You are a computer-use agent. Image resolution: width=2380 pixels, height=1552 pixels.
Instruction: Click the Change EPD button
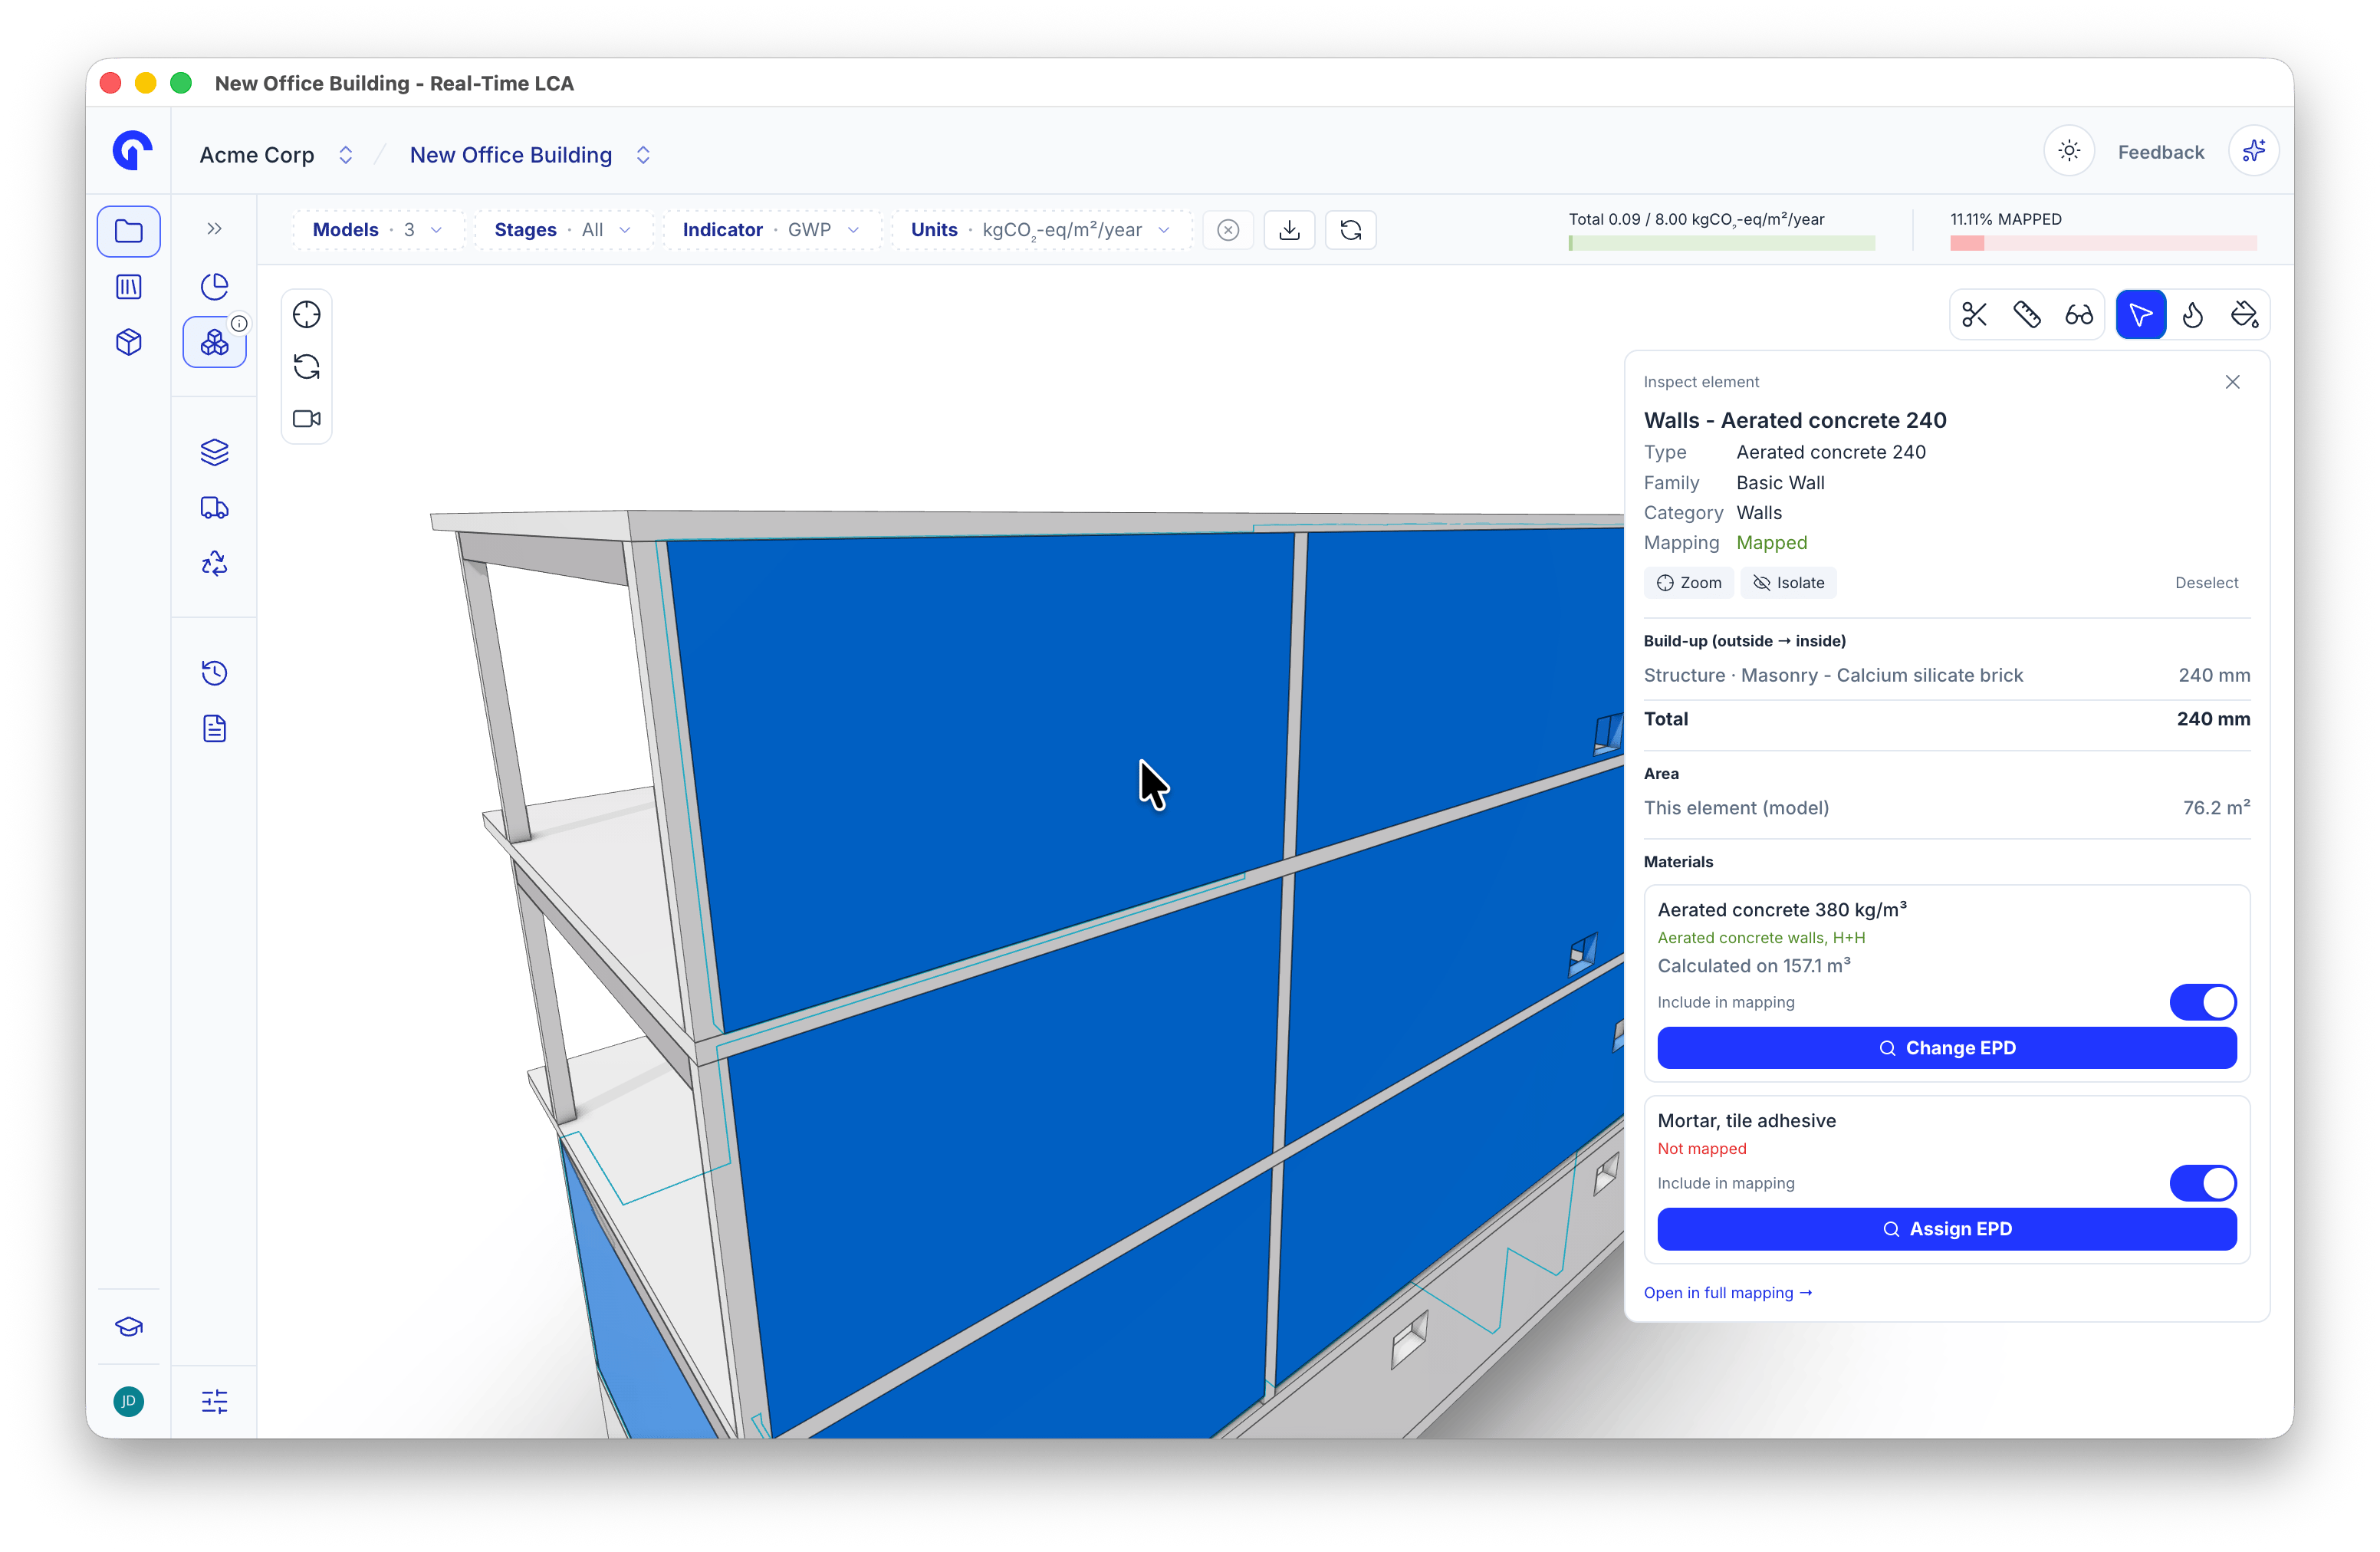coord(1947,1048)
